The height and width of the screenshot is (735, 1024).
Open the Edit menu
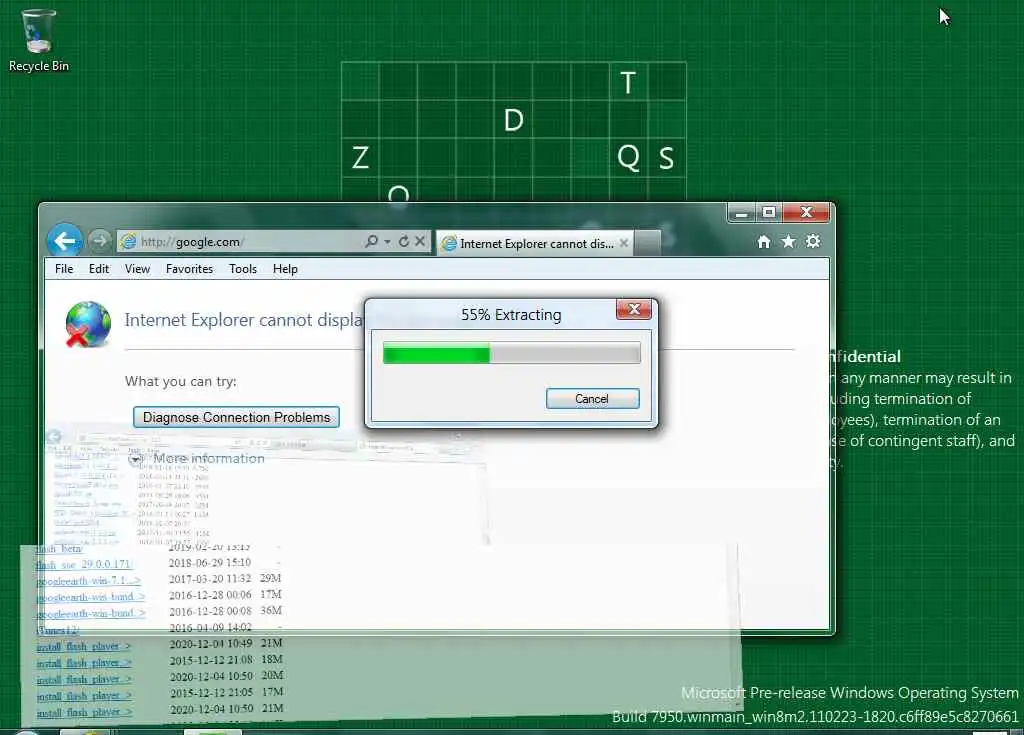point(99,269)
